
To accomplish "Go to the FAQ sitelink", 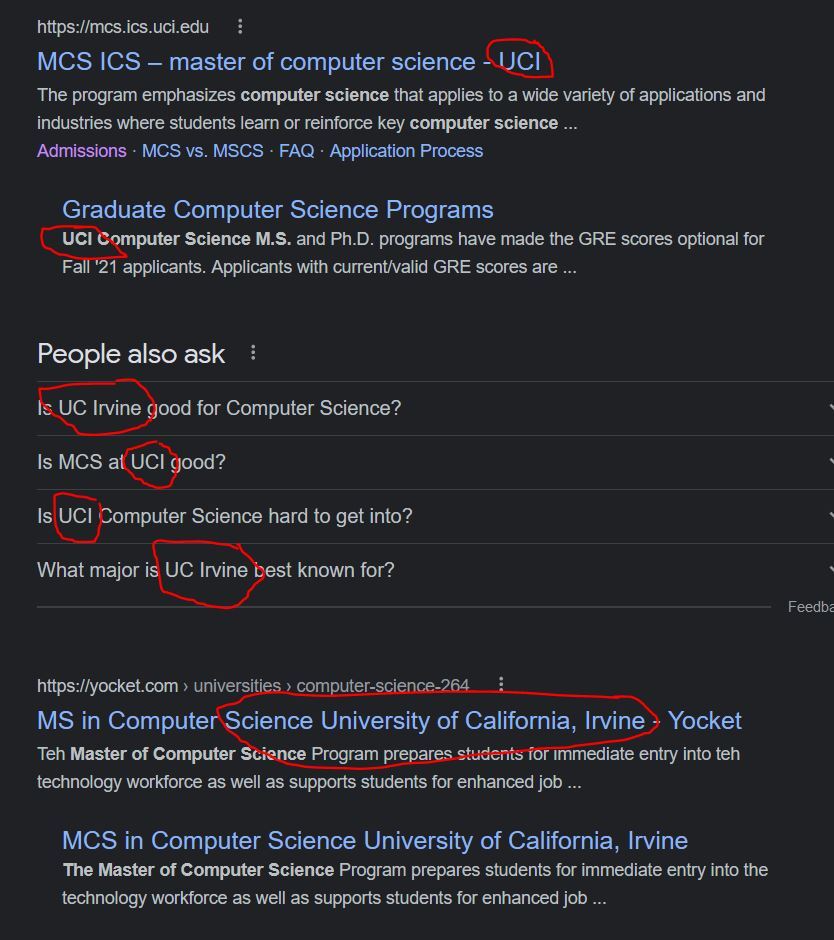I will point(296,151).
